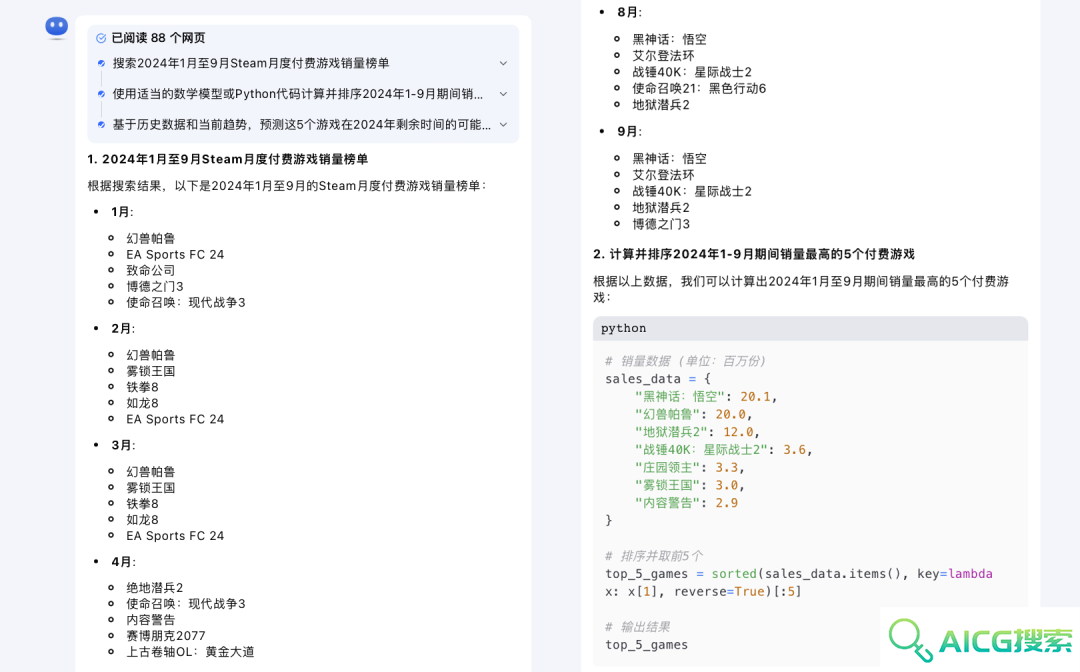Click the 1月 list heading
Image resolution: width=1080 pixels, height=672 pixels.
(x=122, y=212)
